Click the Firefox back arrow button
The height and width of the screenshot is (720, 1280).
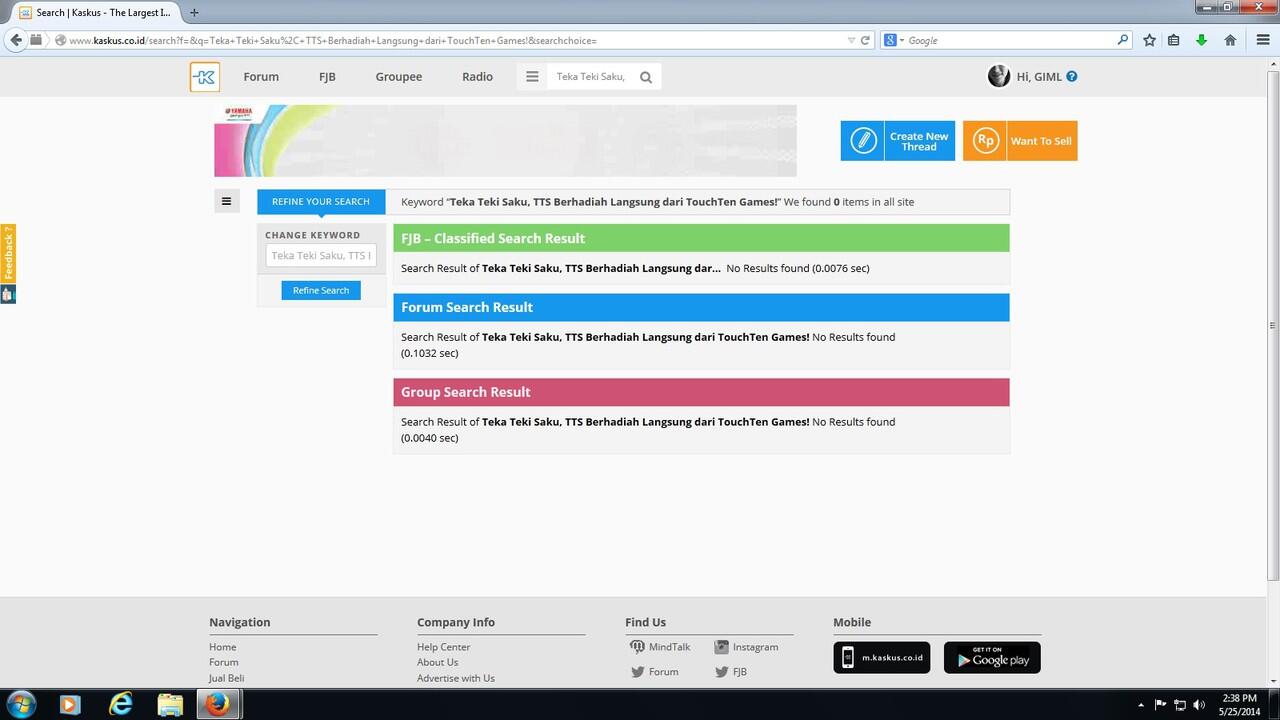(15, 40)
